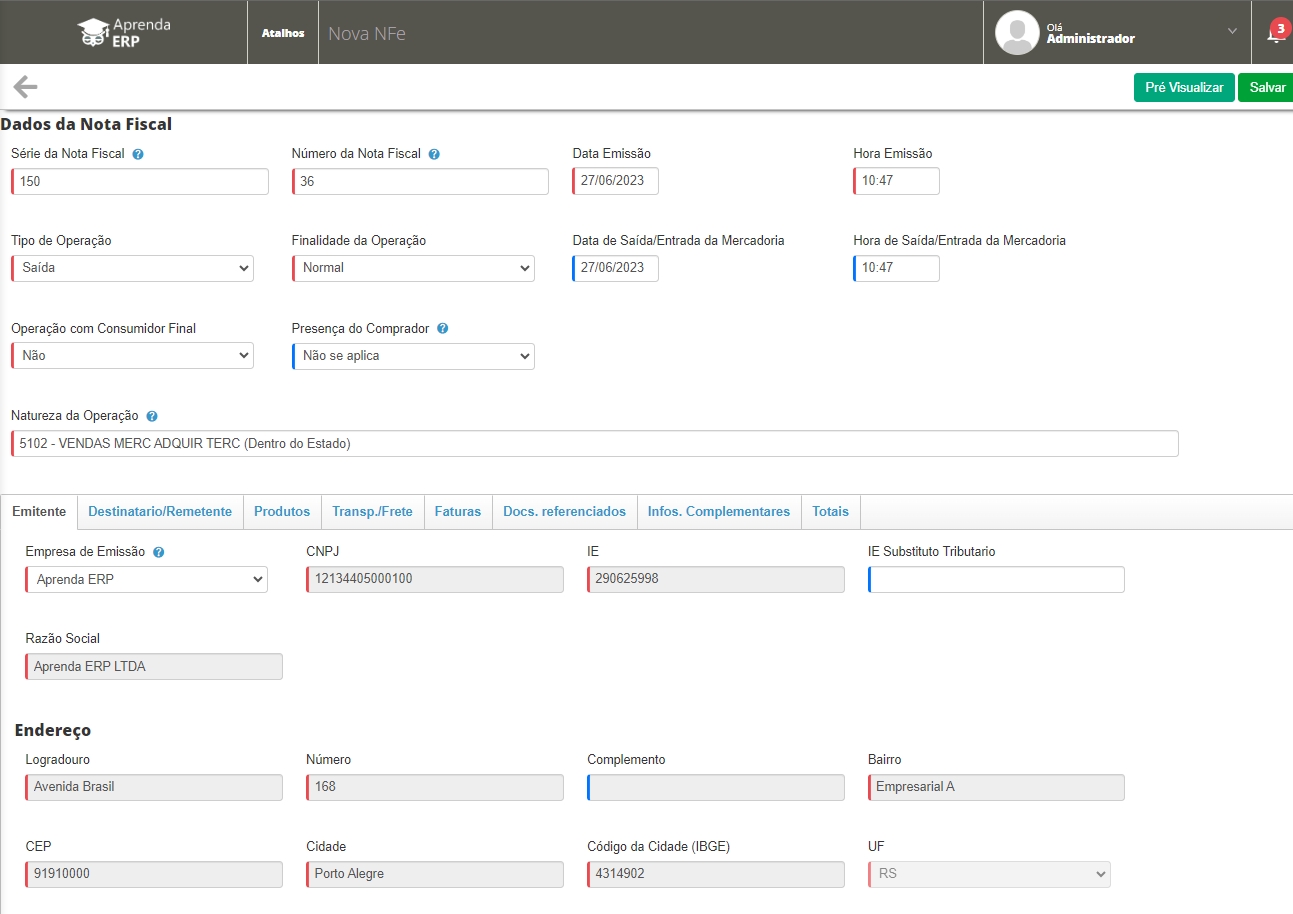Open the Tipo de Operação dropdown
Screen dimensions: 1293x914
pyautogui.click(x=133, y=268)
